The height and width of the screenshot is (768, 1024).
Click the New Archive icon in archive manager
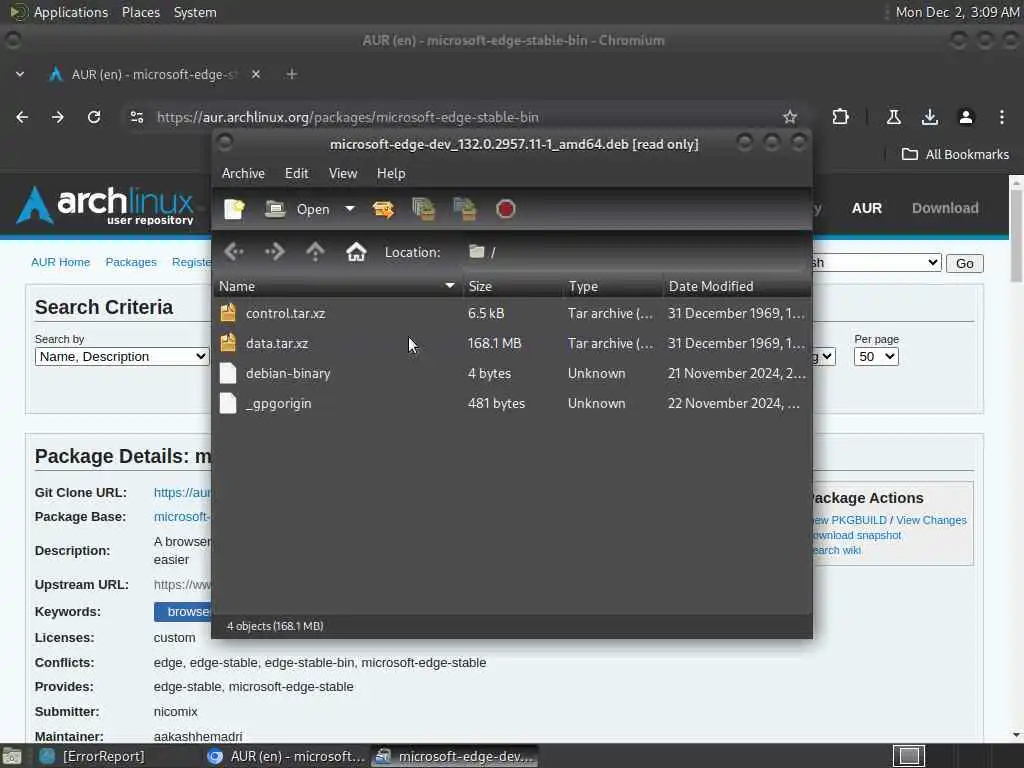(234, 209)
